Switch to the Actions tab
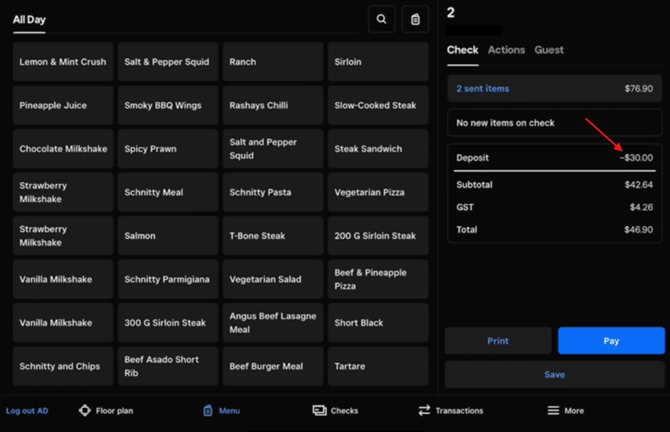The image size is (670, 432). (506, 50)
